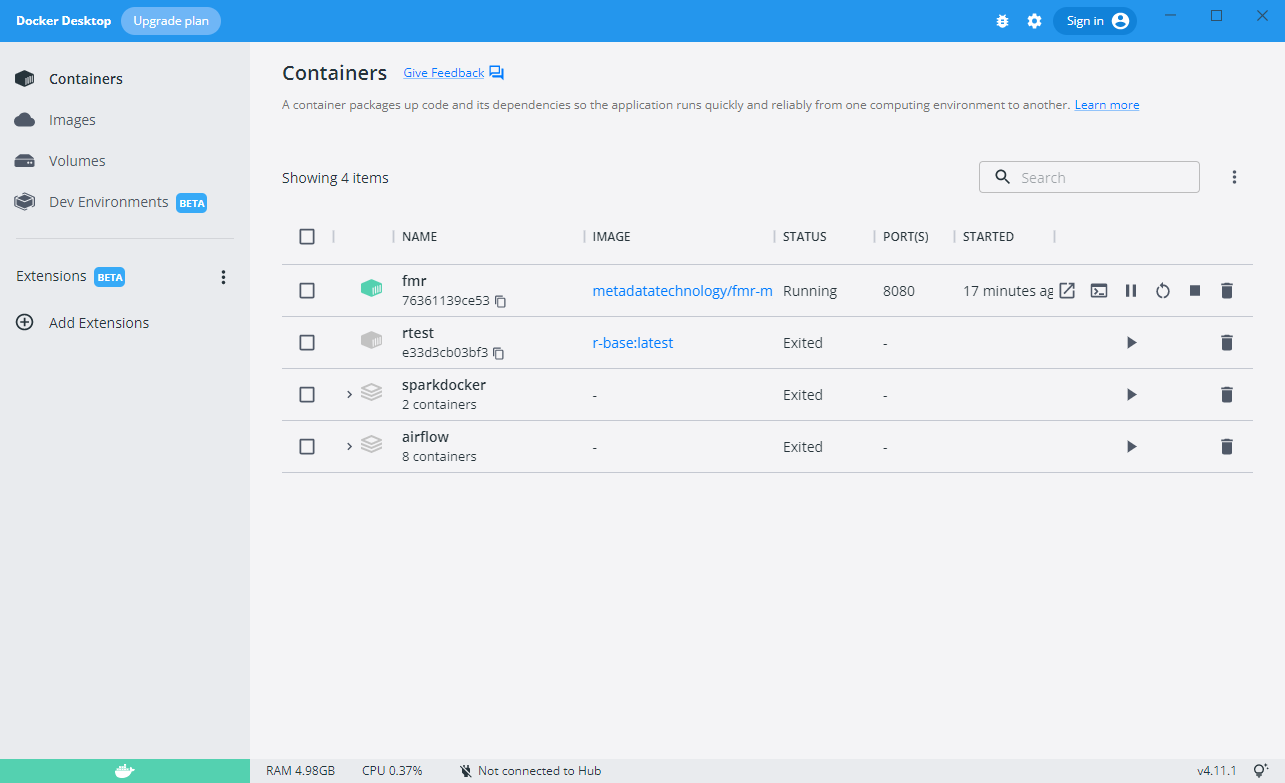1285x783 pixels.
Task: Expand the airflow container group
Action: tap(349, 446)
